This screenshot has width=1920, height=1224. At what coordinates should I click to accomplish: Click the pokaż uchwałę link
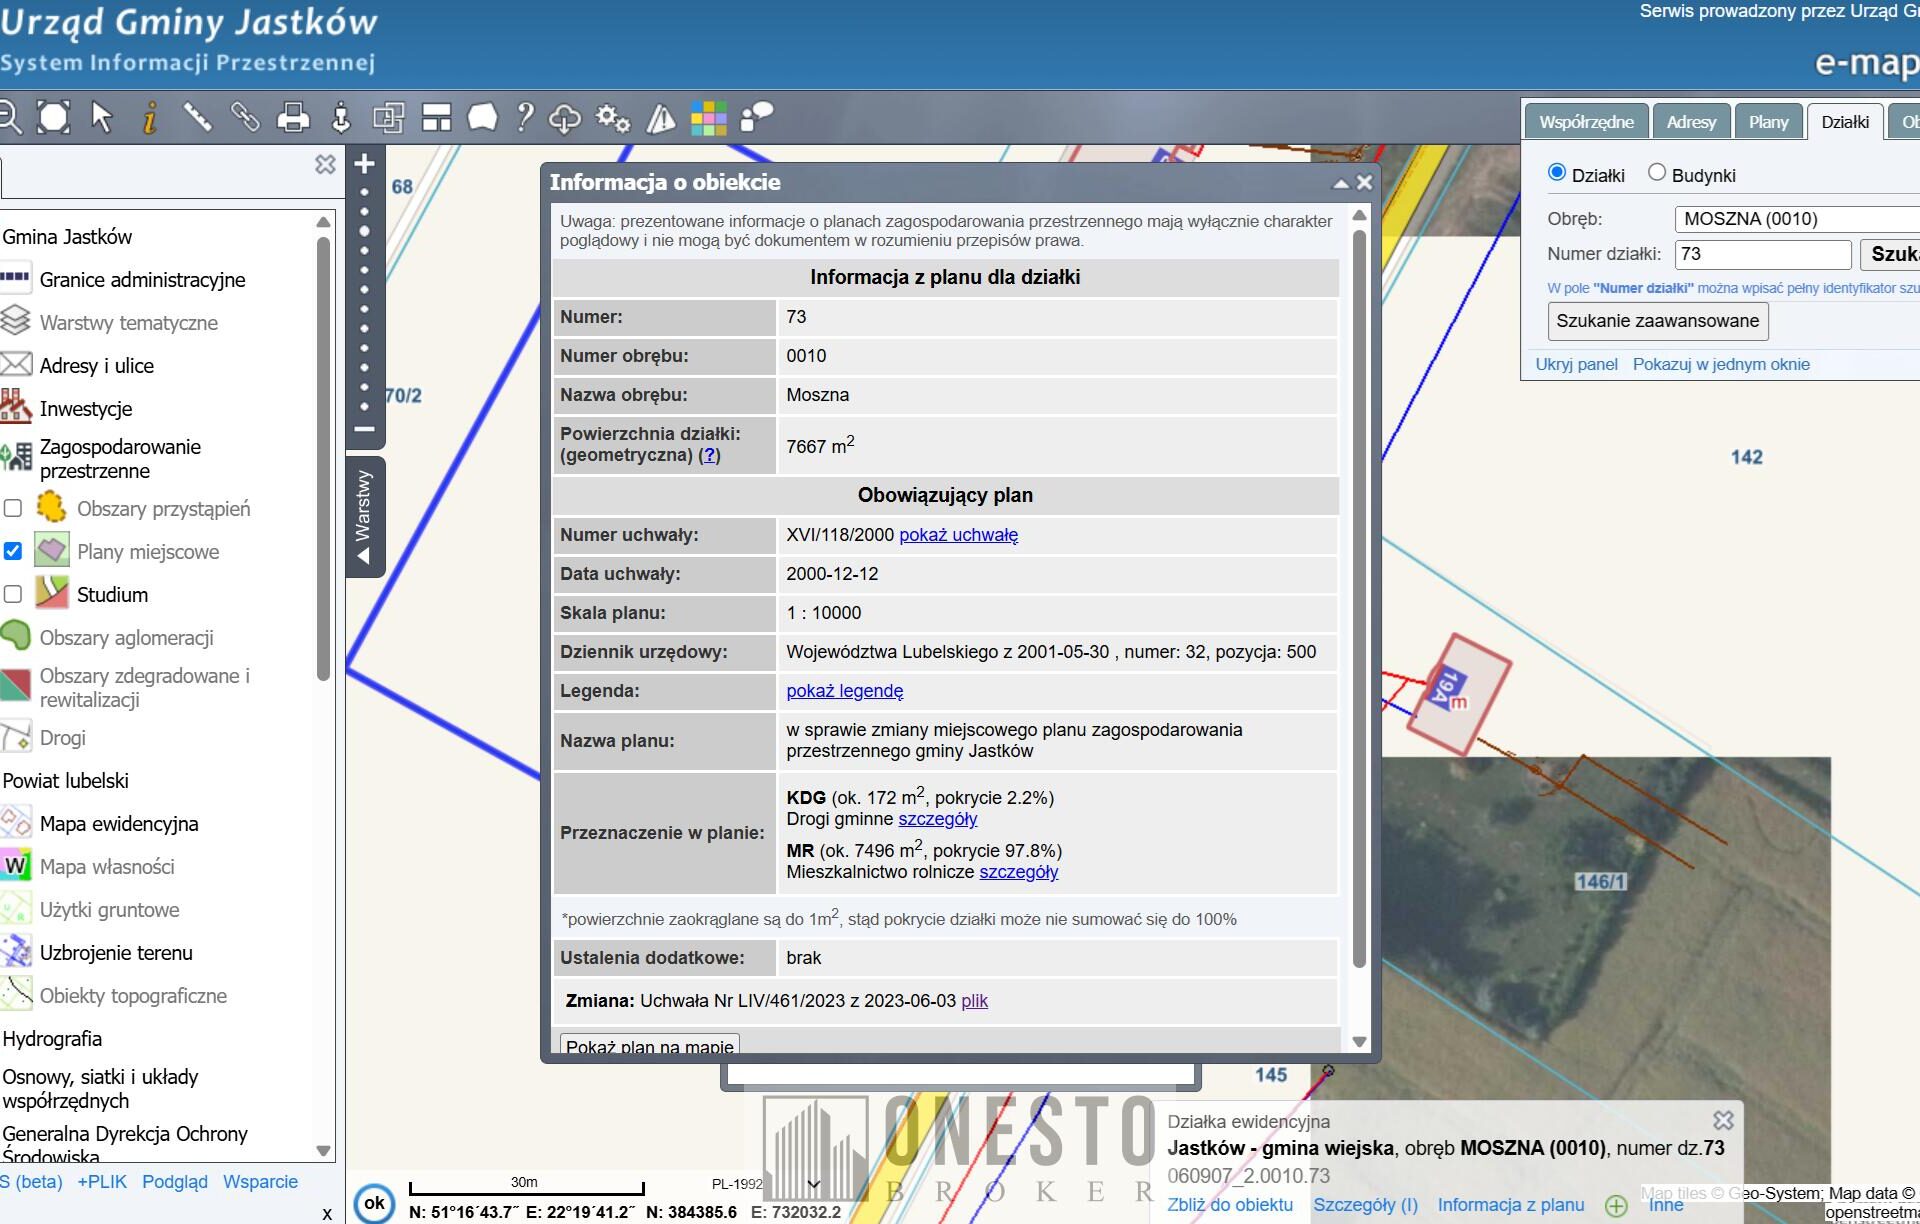click(x=958, y=535)
